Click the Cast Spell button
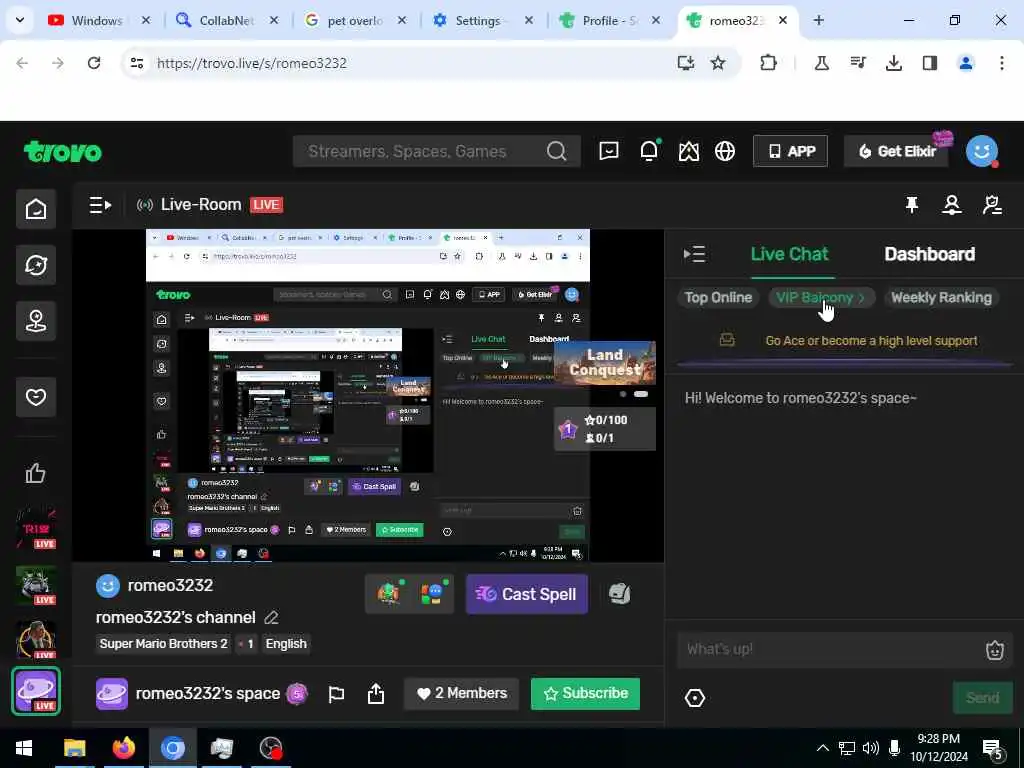Screen dimensions: 1024x768 (526, 594)
